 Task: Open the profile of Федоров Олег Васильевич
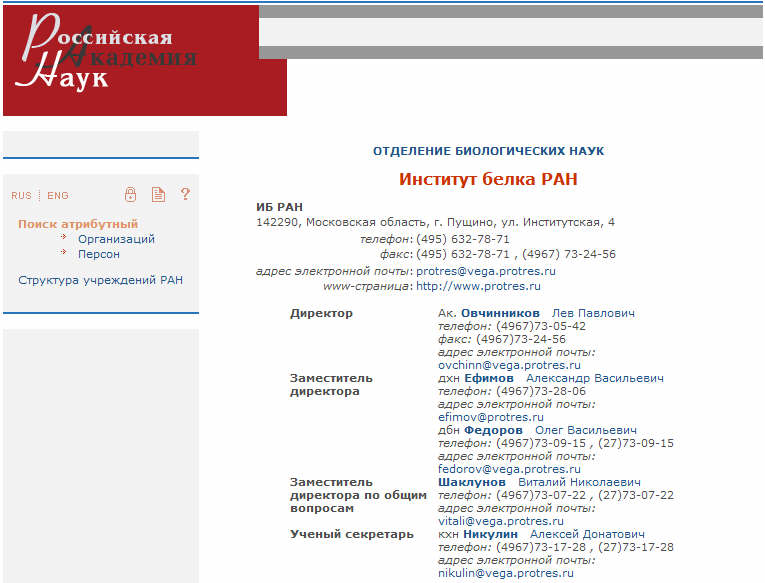pos(550,430)
